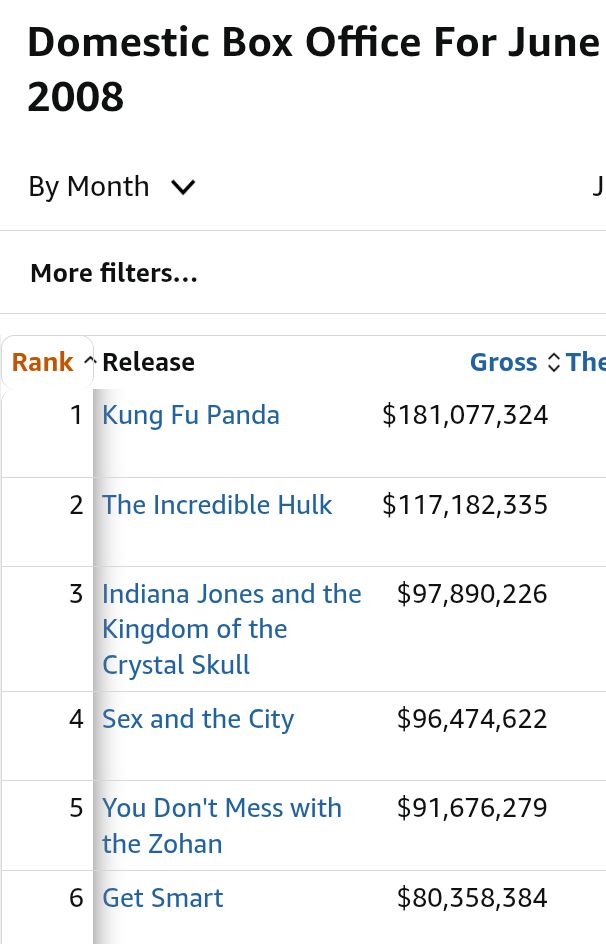Click the By Month chevron arrow

point(183,188)
